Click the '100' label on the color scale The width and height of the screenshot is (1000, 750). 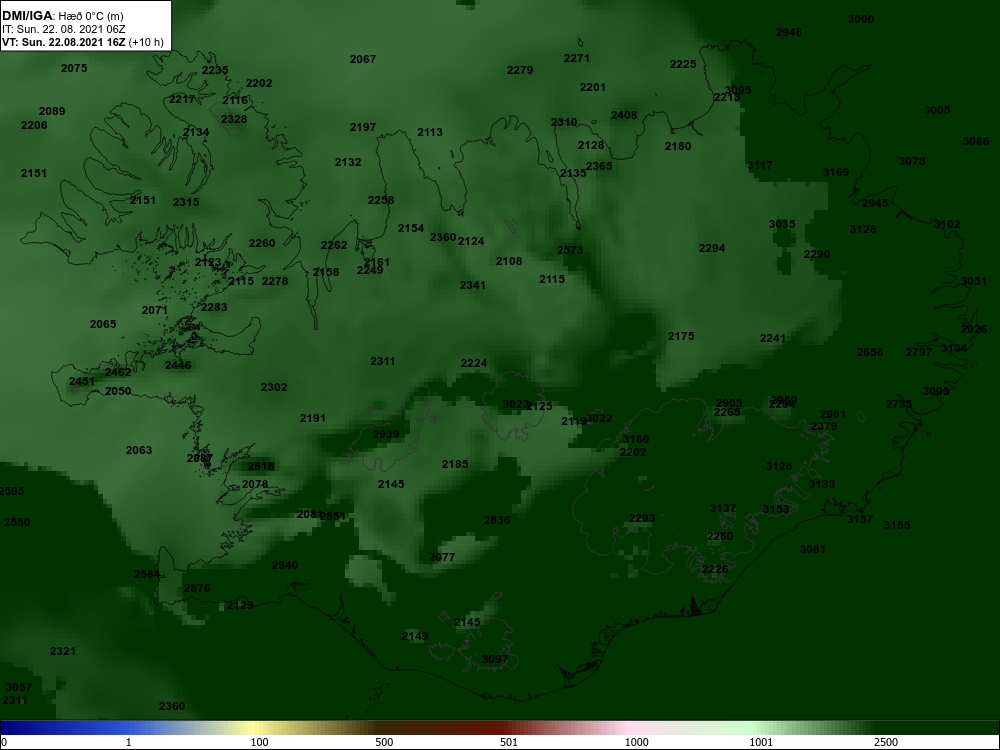click(x=260, y=742)
